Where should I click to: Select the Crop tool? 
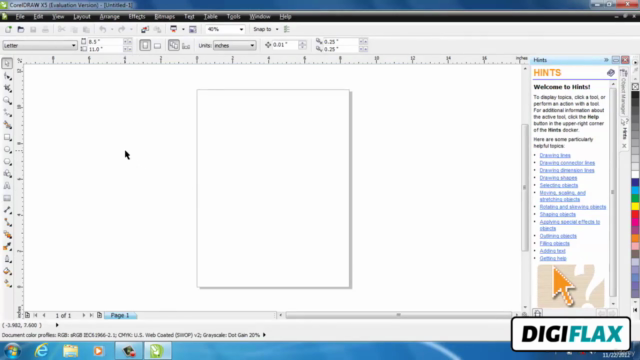click(x=7, y=88)
